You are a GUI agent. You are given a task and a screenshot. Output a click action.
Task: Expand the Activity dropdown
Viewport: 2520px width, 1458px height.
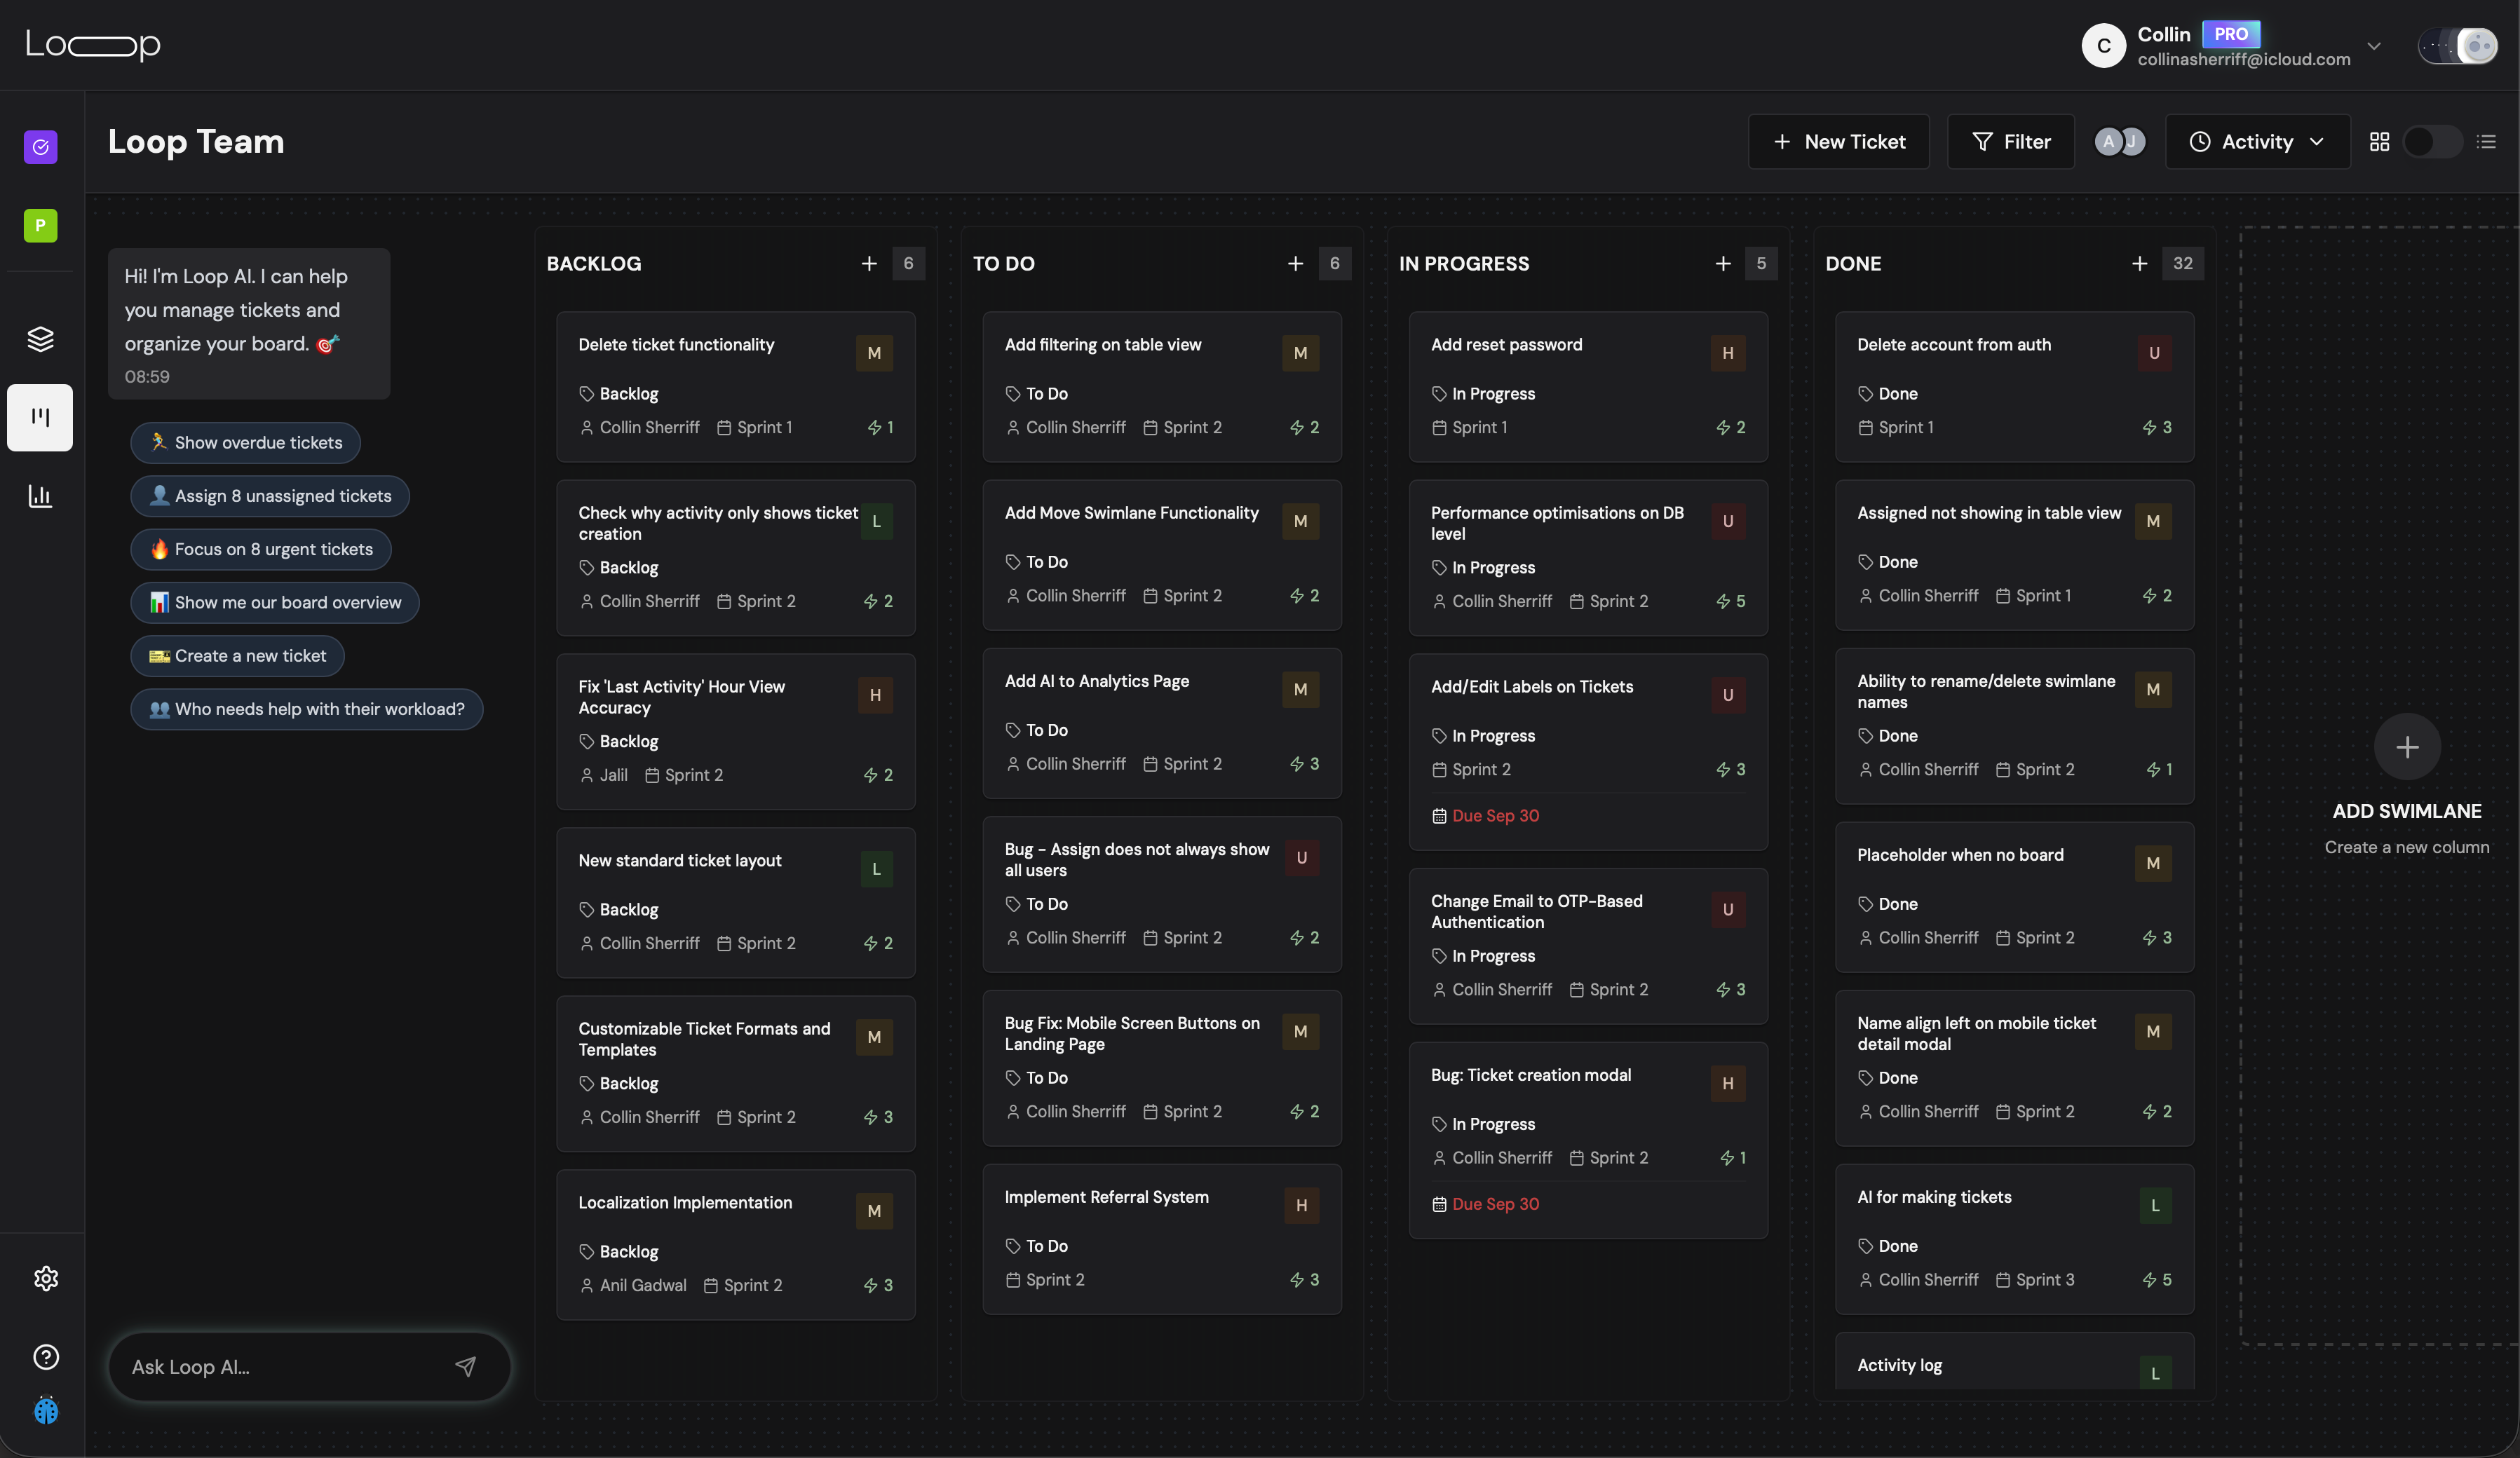2257,141
